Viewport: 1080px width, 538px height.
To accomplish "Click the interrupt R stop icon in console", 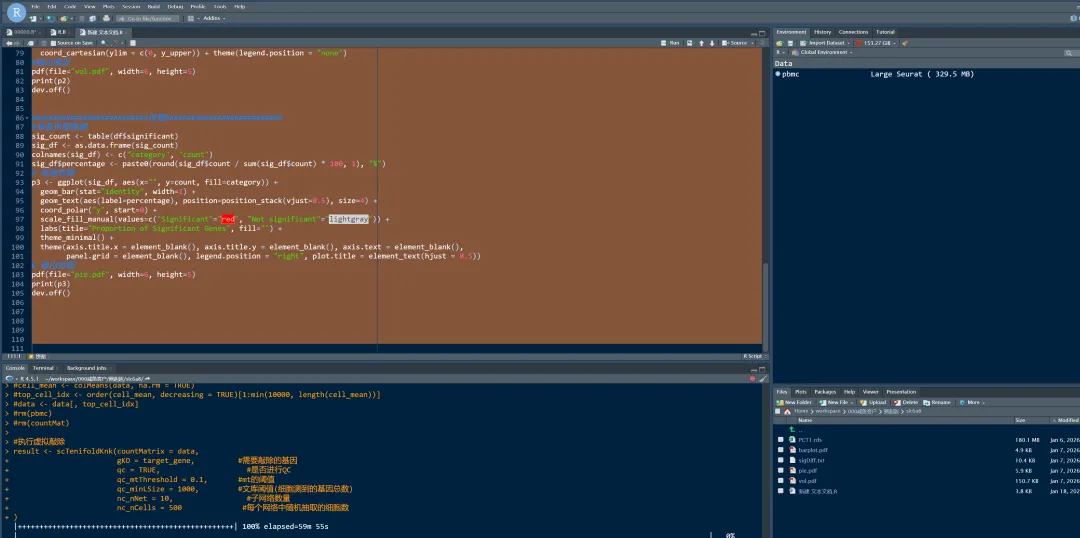I will tap(752, 378).
